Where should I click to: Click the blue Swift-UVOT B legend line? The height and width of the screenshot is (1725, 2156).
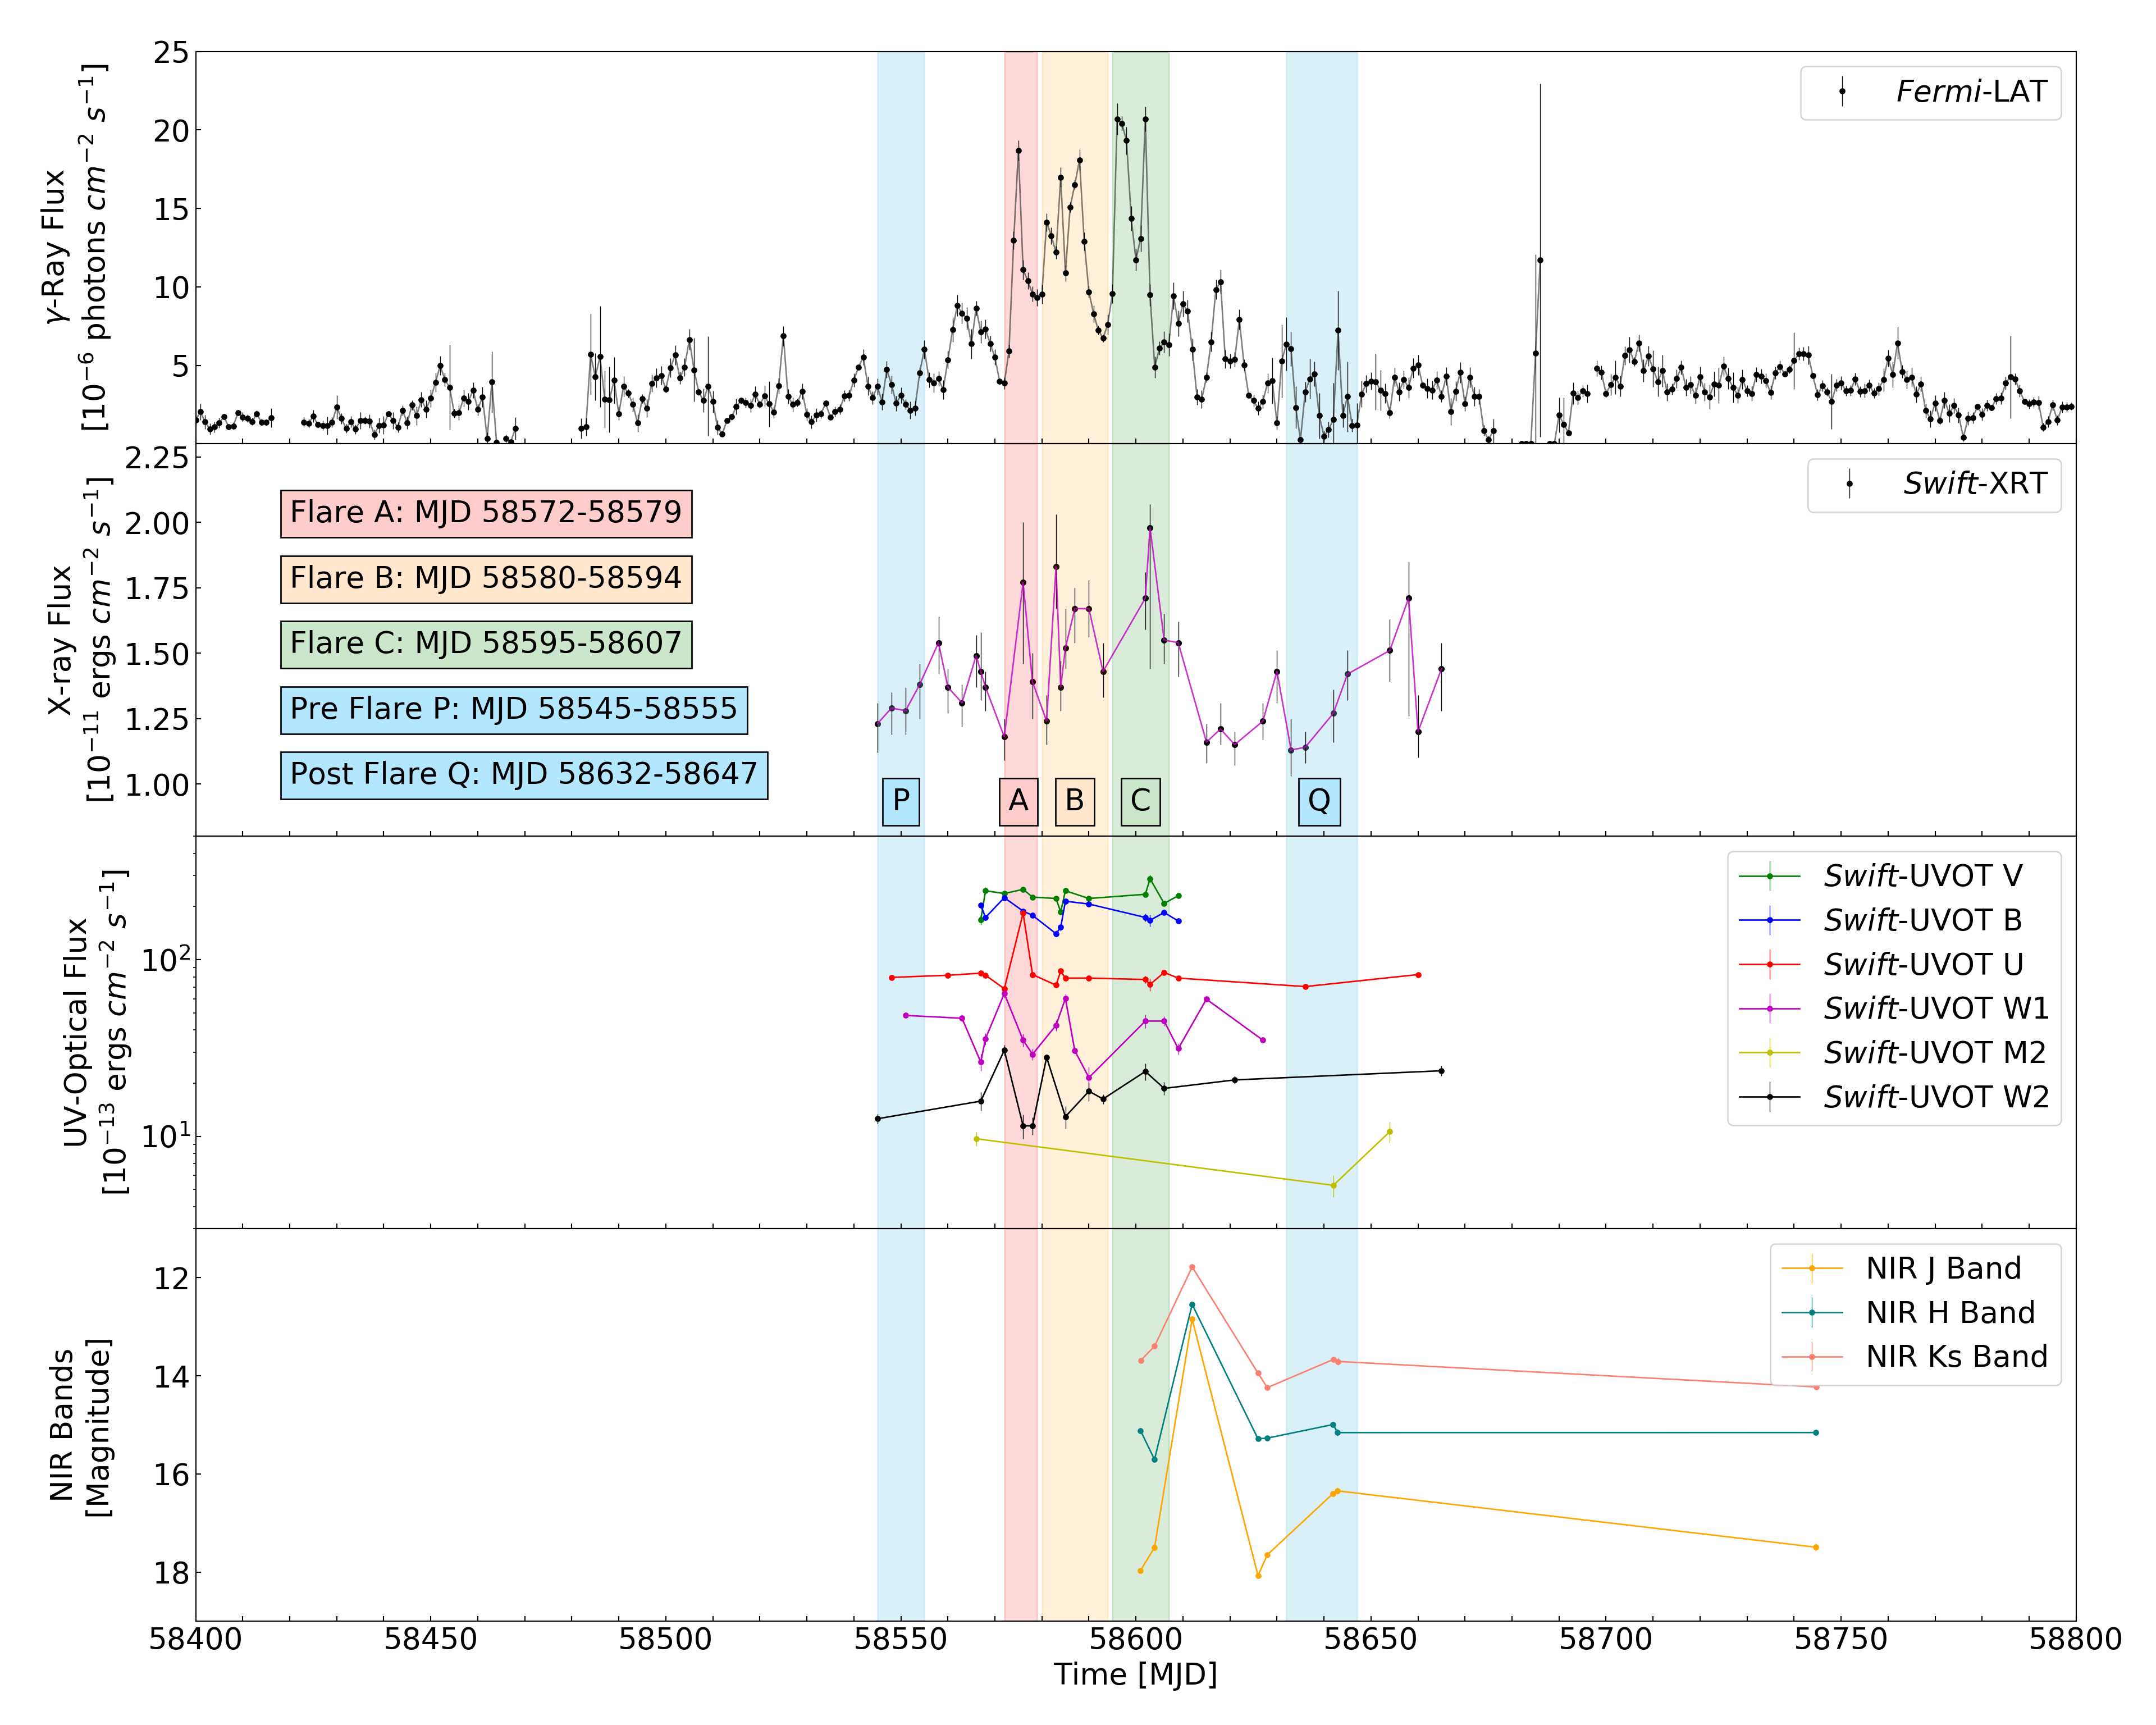pos(1769,920)
